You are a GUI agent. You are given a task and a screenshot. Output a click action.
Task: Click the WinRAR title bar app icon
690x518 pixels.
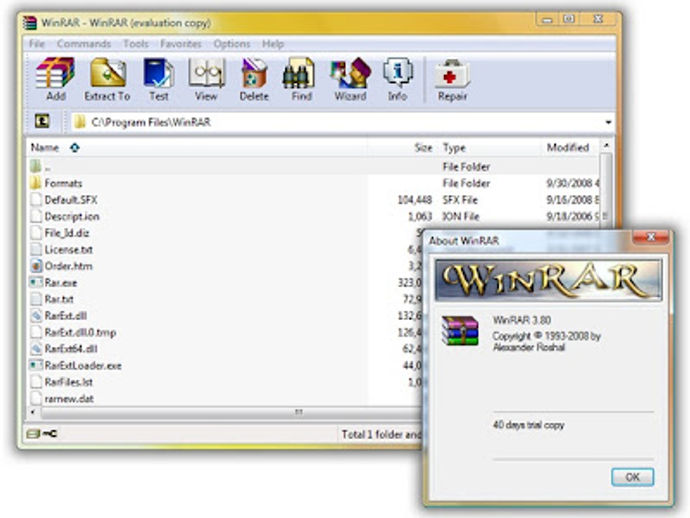(x=29, y=22)
